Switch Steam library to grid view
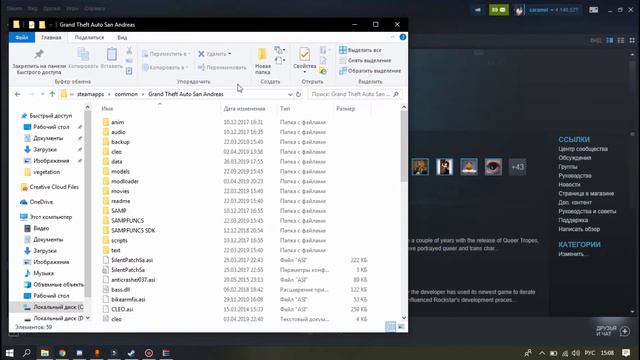Image resolution: width=640 pixels, height=360 pixels. click(632, 40)
